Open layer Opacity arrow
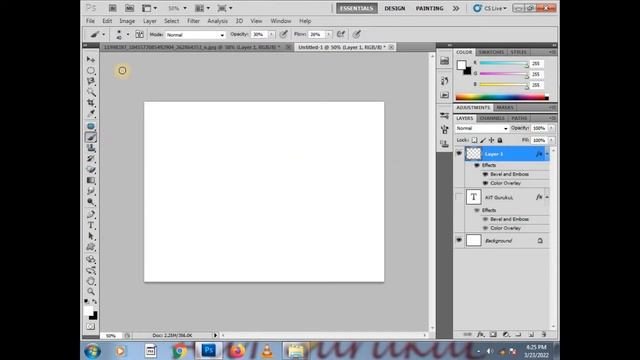The height and width of the screenshot is (360, 640). point(551,128)
